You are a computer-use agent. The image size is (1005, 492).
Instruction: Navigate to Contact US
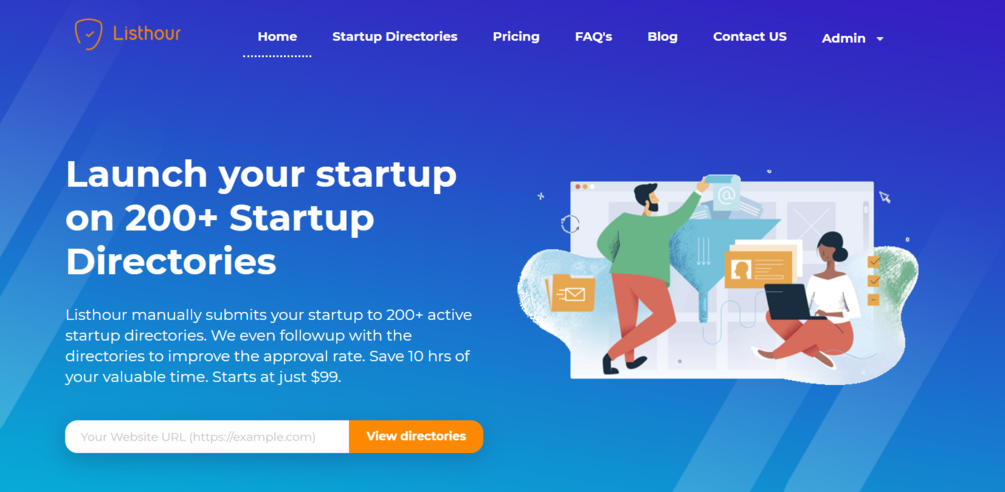pyautogui.click(x=750, y=37)
